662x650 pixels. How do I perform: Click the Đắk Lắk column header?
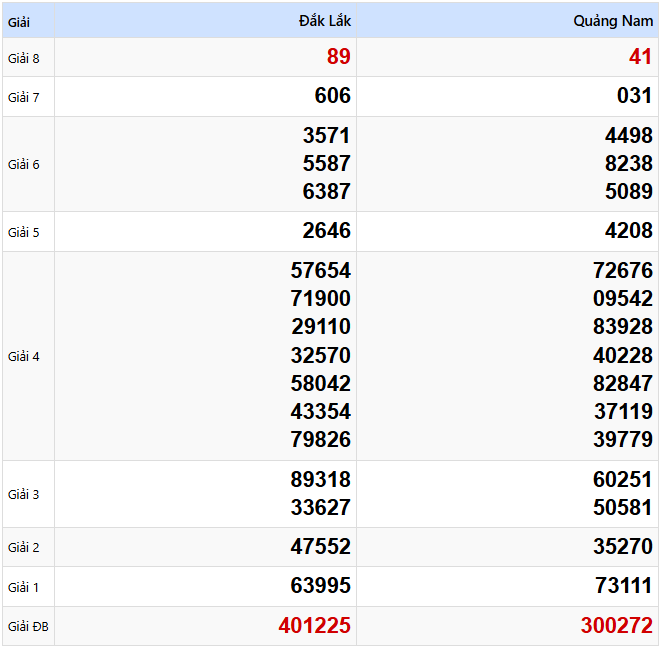[x=324, y=21]
